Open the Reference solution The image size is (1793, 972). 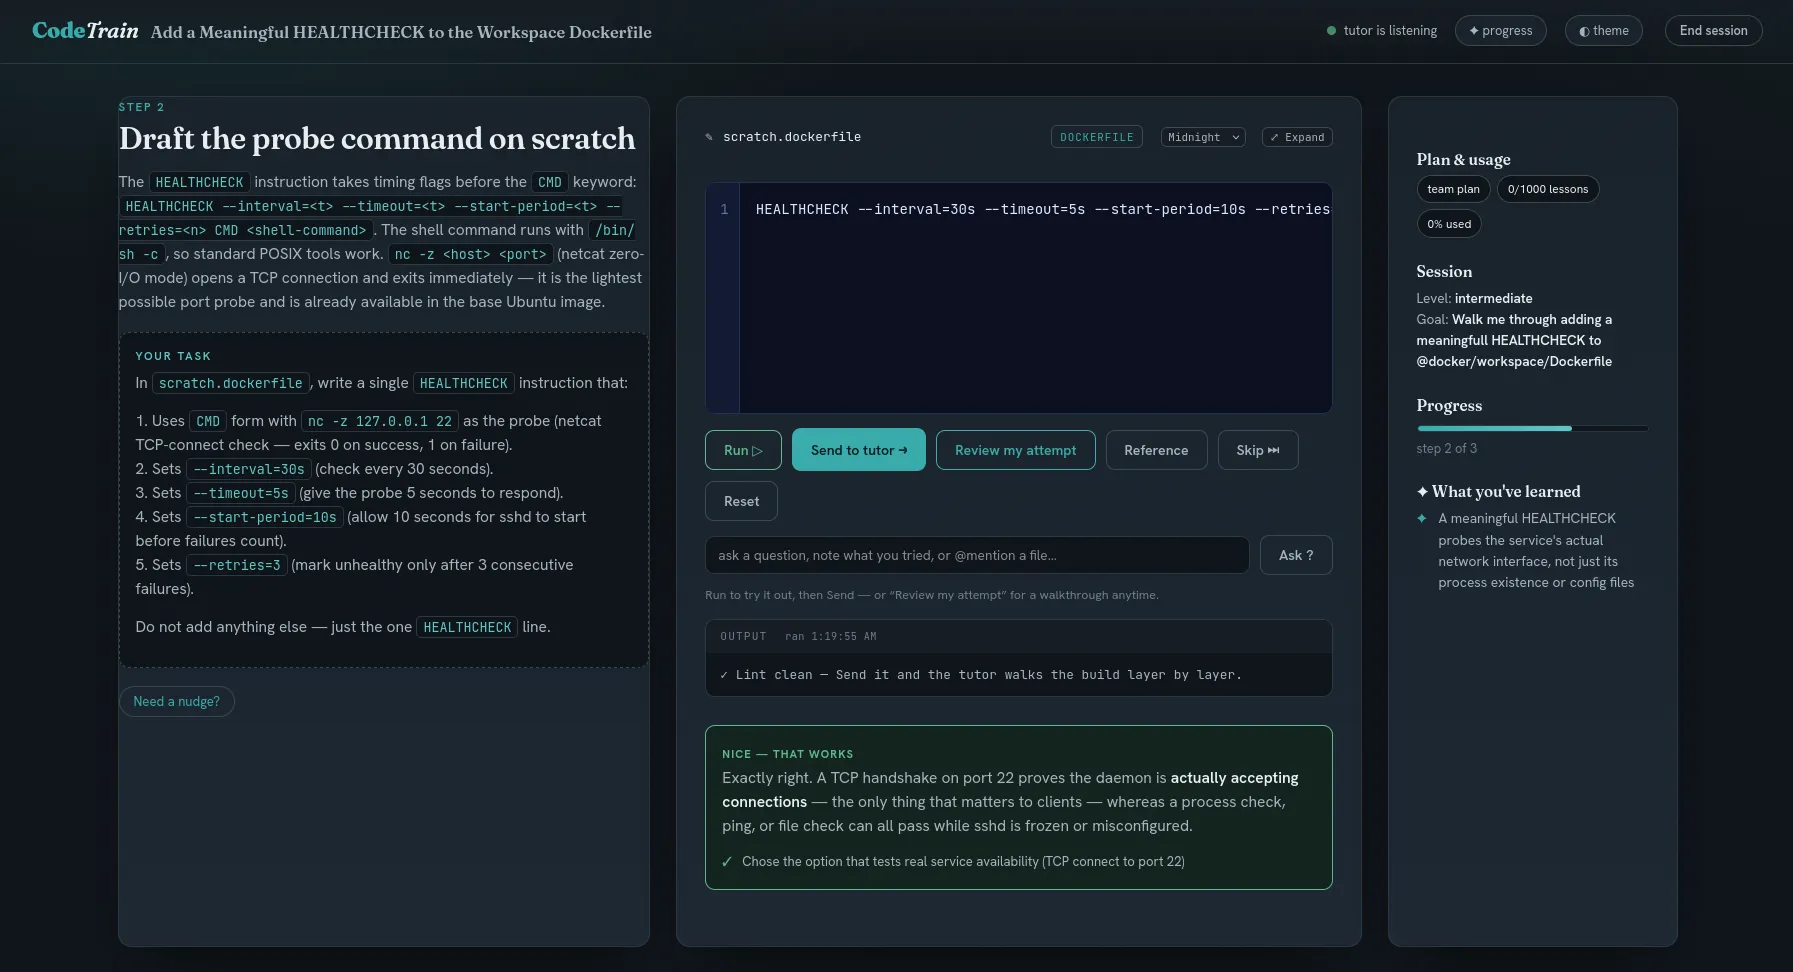[x=1156, y=450]
